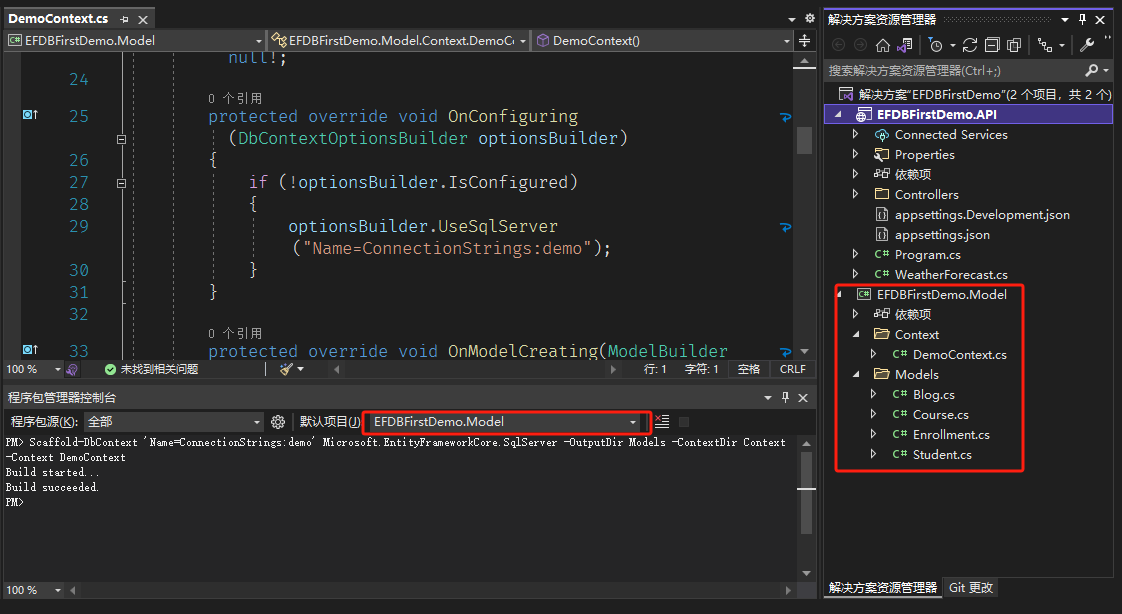1122x614 pixels.
Task: Open the member dropdown showing DemoContext()
Action: (663, 41)
